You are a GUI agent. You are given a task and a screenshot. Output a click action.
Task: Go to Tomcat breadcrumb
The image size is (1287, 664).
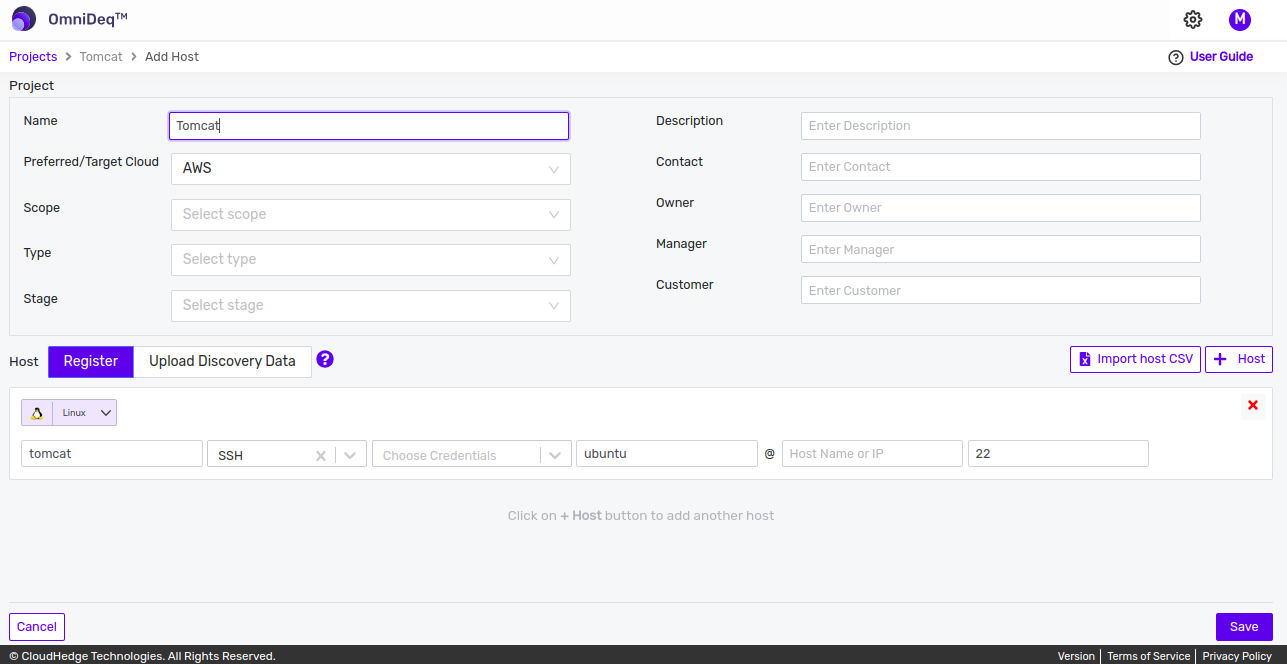pos(101,57)
